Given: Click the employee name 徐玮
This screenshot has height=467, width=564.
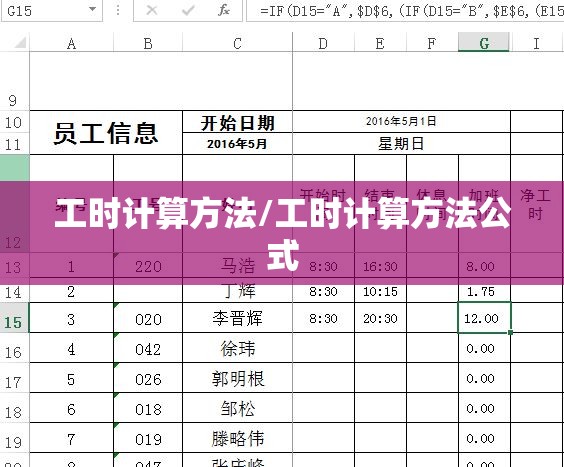Looking at the screenshot, I should click(x=237, y=348).
